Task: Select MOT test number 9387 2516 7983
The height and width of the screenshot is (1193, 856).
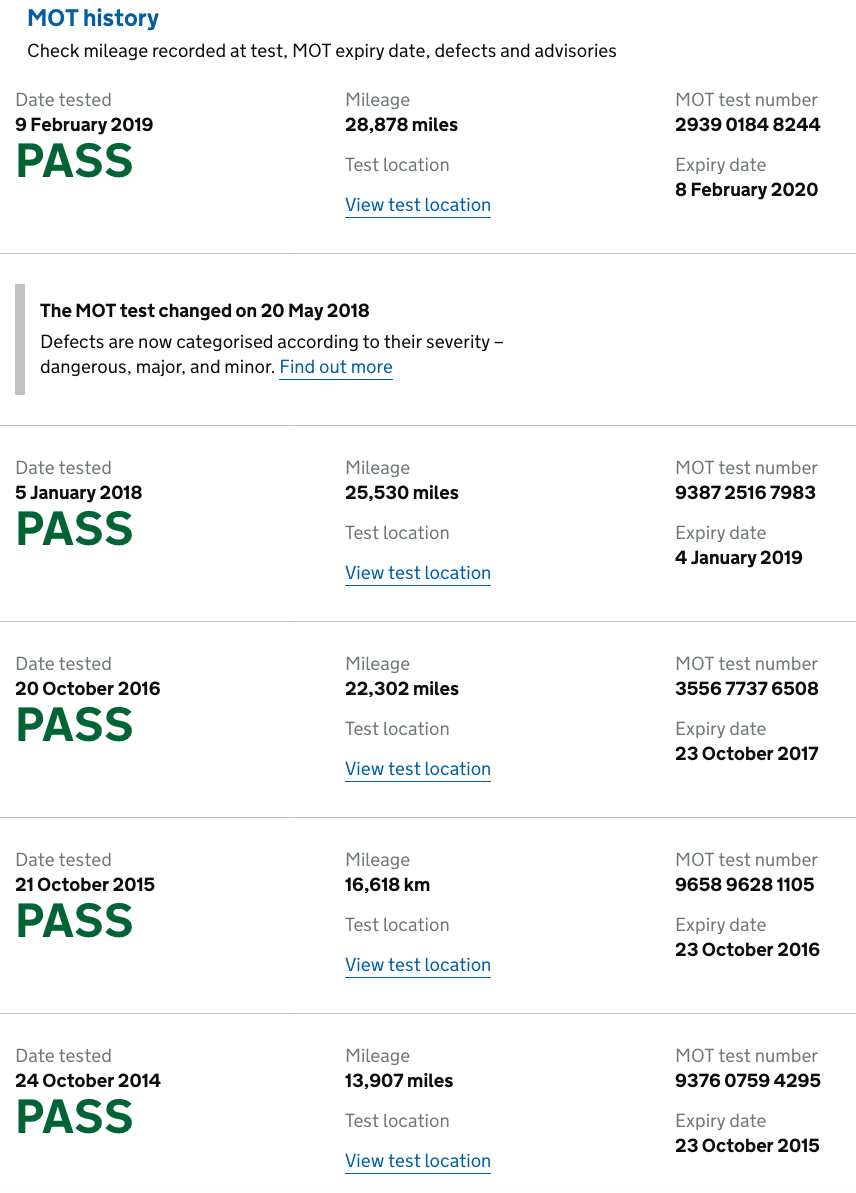Action: coord(746,493)
